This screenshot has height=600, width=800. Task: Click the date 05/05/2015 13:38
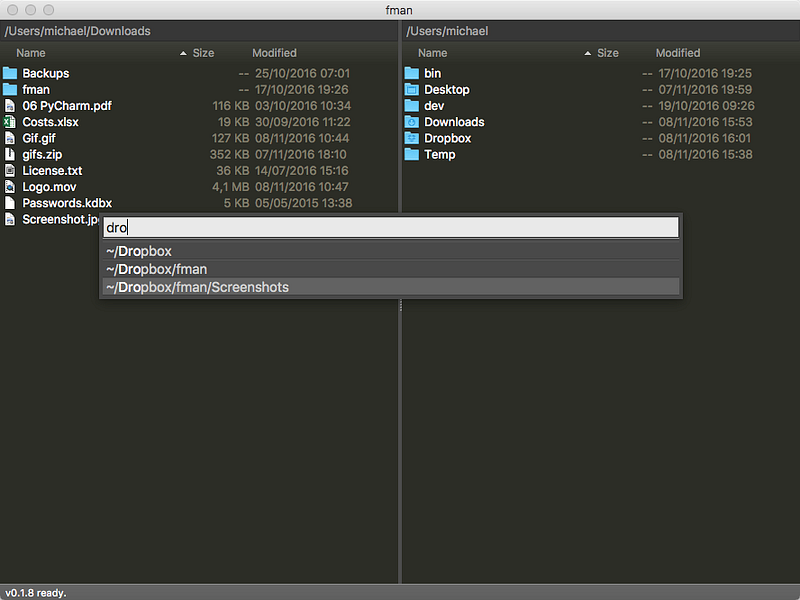[304, 203]
